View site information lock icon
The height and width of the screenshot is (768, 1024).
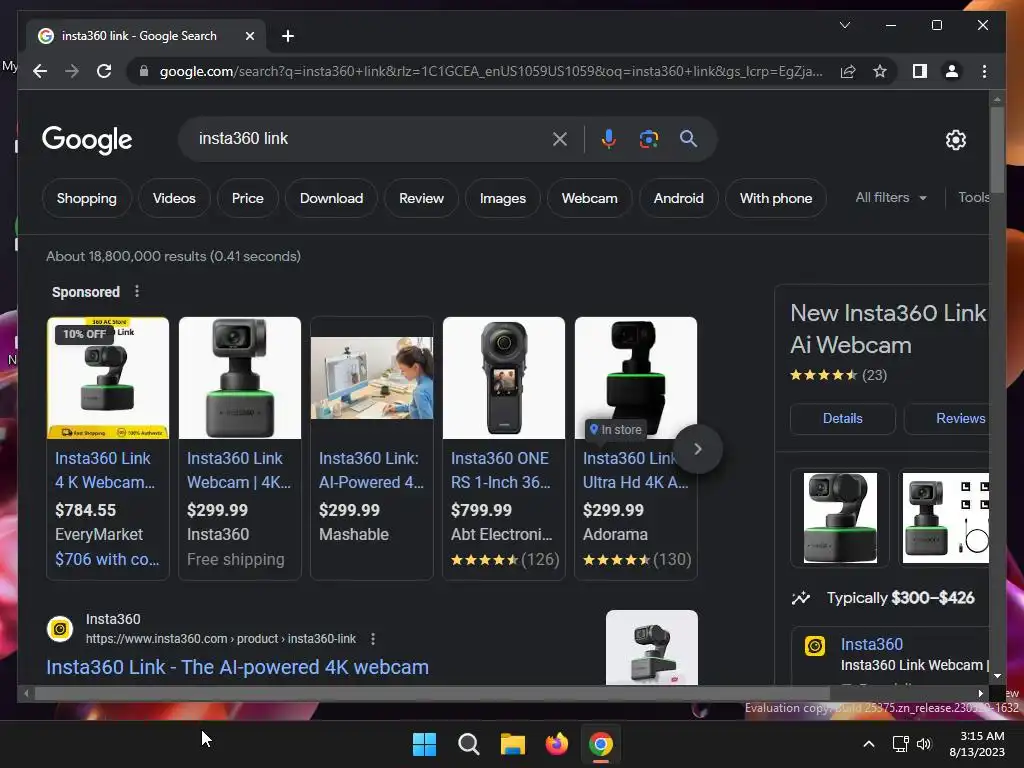pyautogui.click(x=144, y=71)
